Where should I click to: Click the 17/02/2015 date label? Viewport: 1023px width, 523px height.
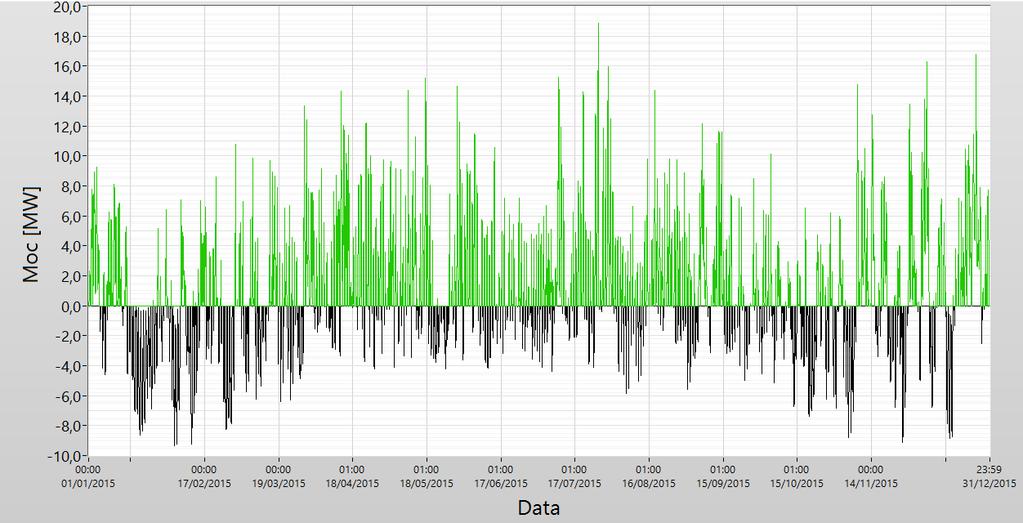pyautogui.click(x=205, y=483)
